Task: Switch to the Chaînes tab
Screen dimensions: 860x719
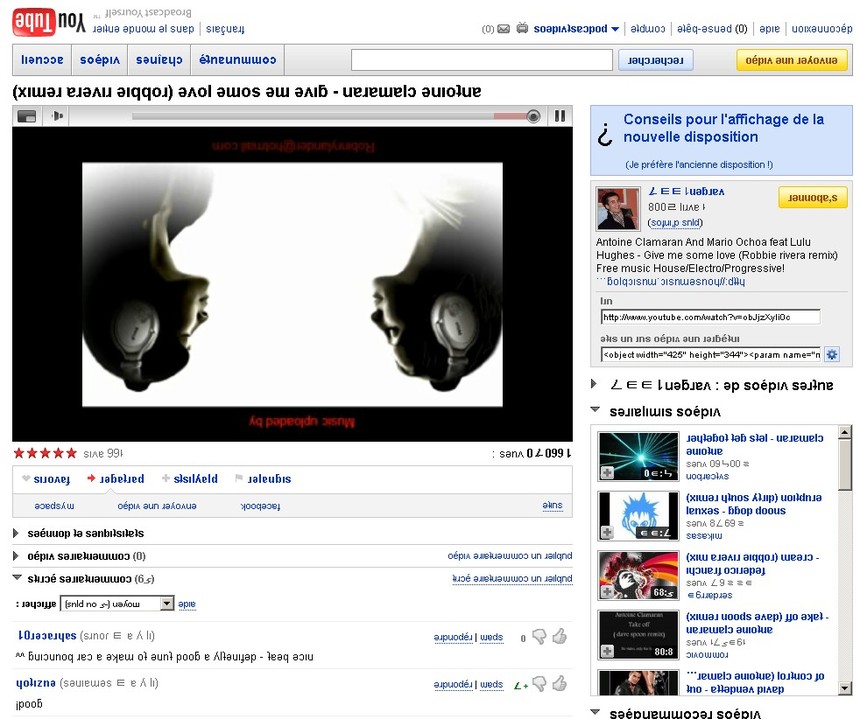Action: coord(159,60)
